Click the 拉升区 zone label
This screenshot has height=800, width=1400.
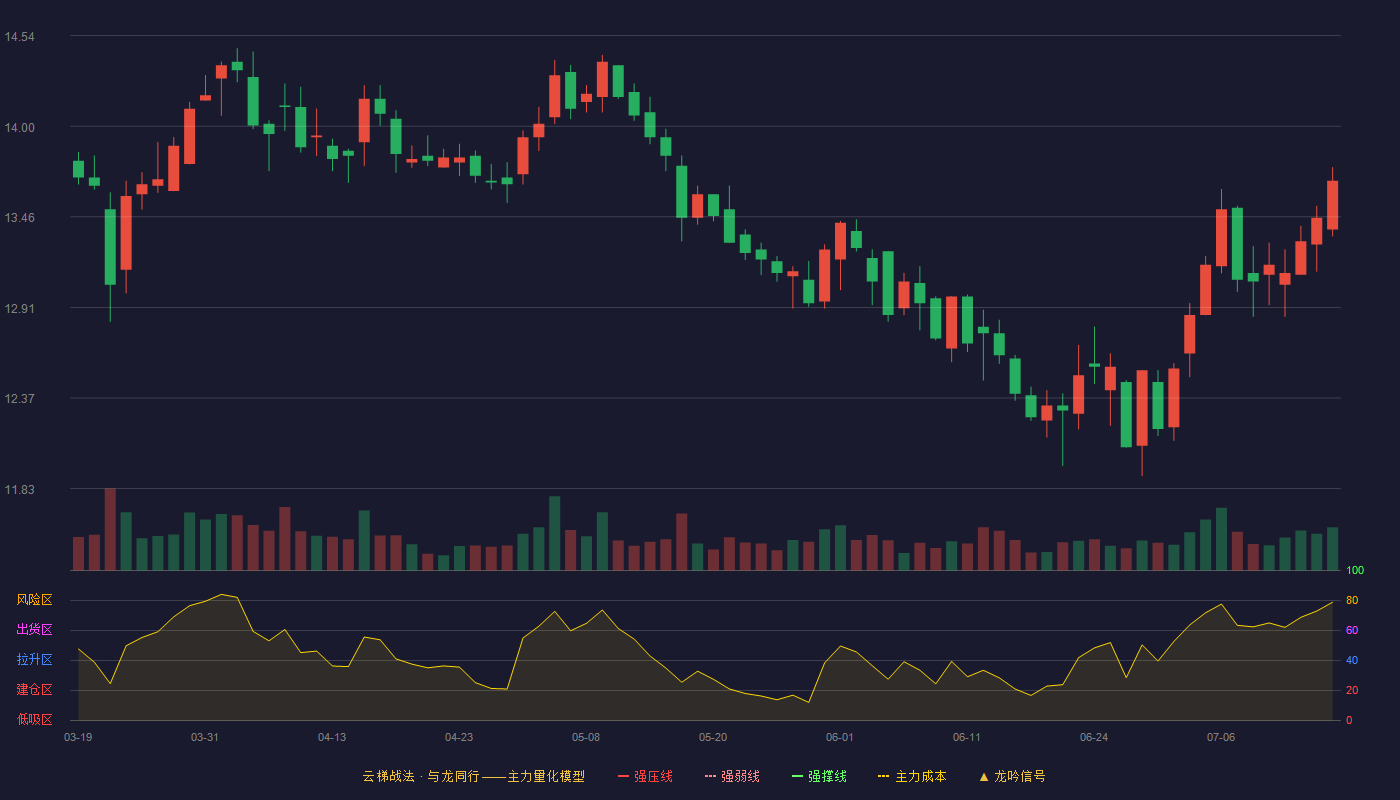point(34,660)
